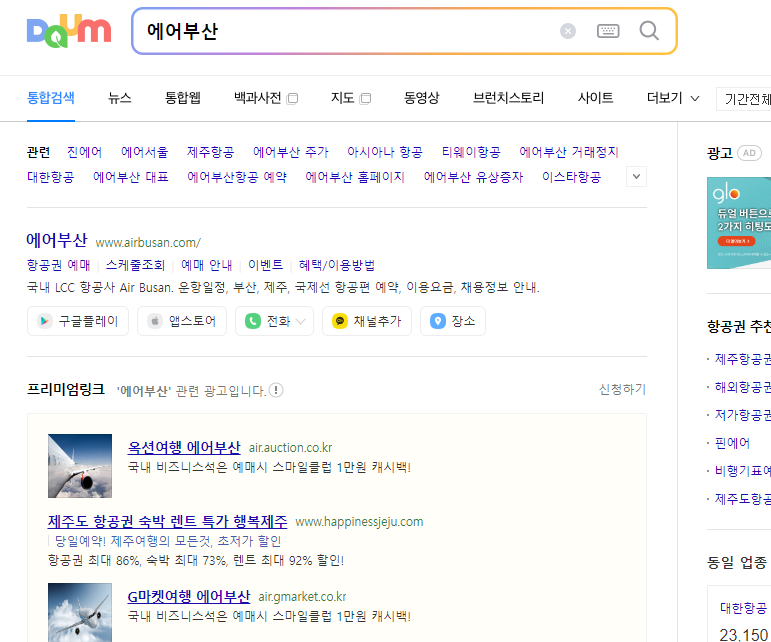Click the 신청하기 link
This screenshot has height=642, width=771.
[623, 390]
